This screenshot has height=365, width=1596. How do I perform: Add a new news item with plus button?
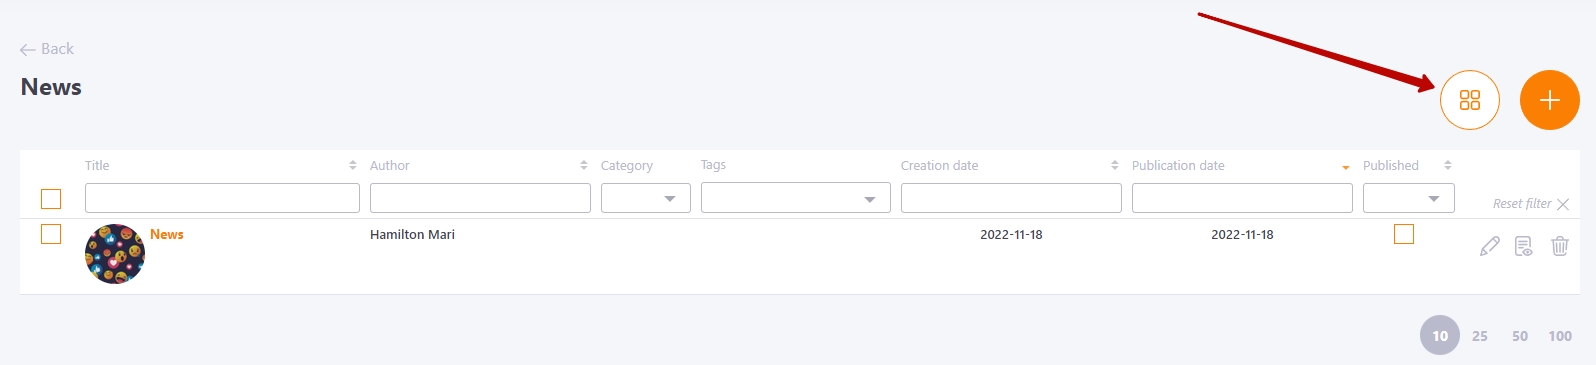click(x=1549, y=100)
